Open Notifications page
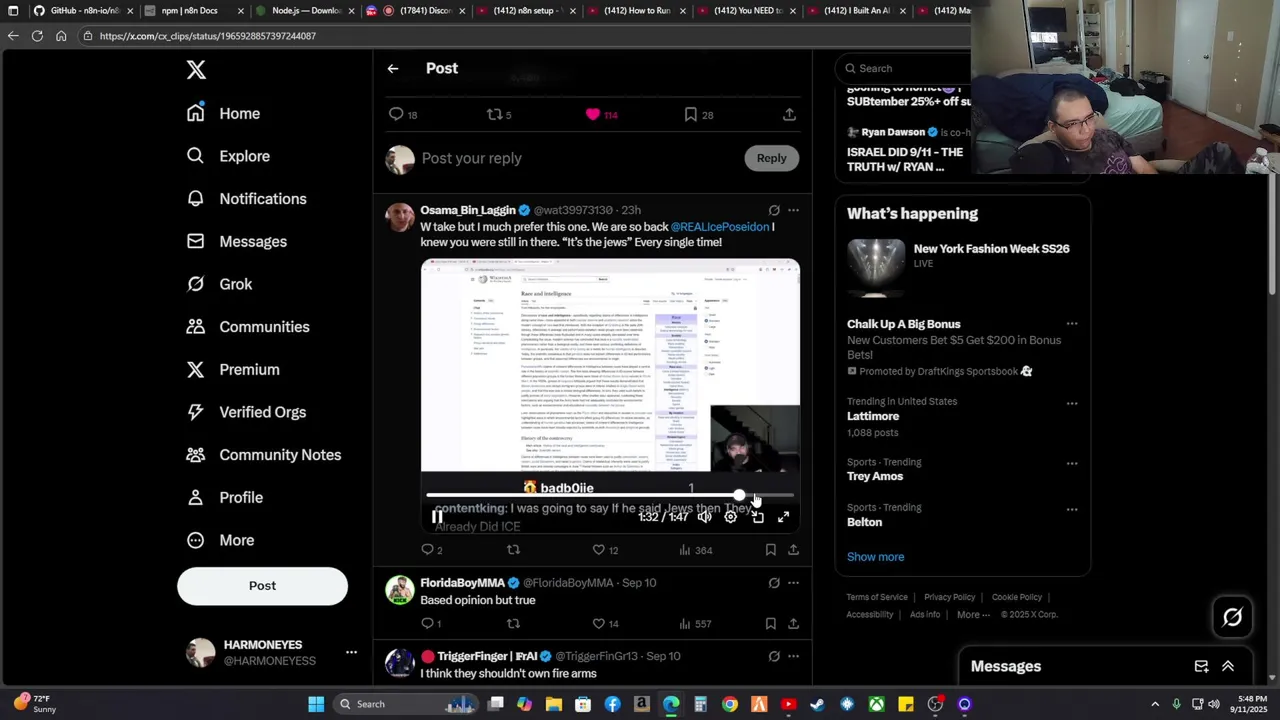The height and width of the screenshot is (720, 1280). click(x=246, y=199)
